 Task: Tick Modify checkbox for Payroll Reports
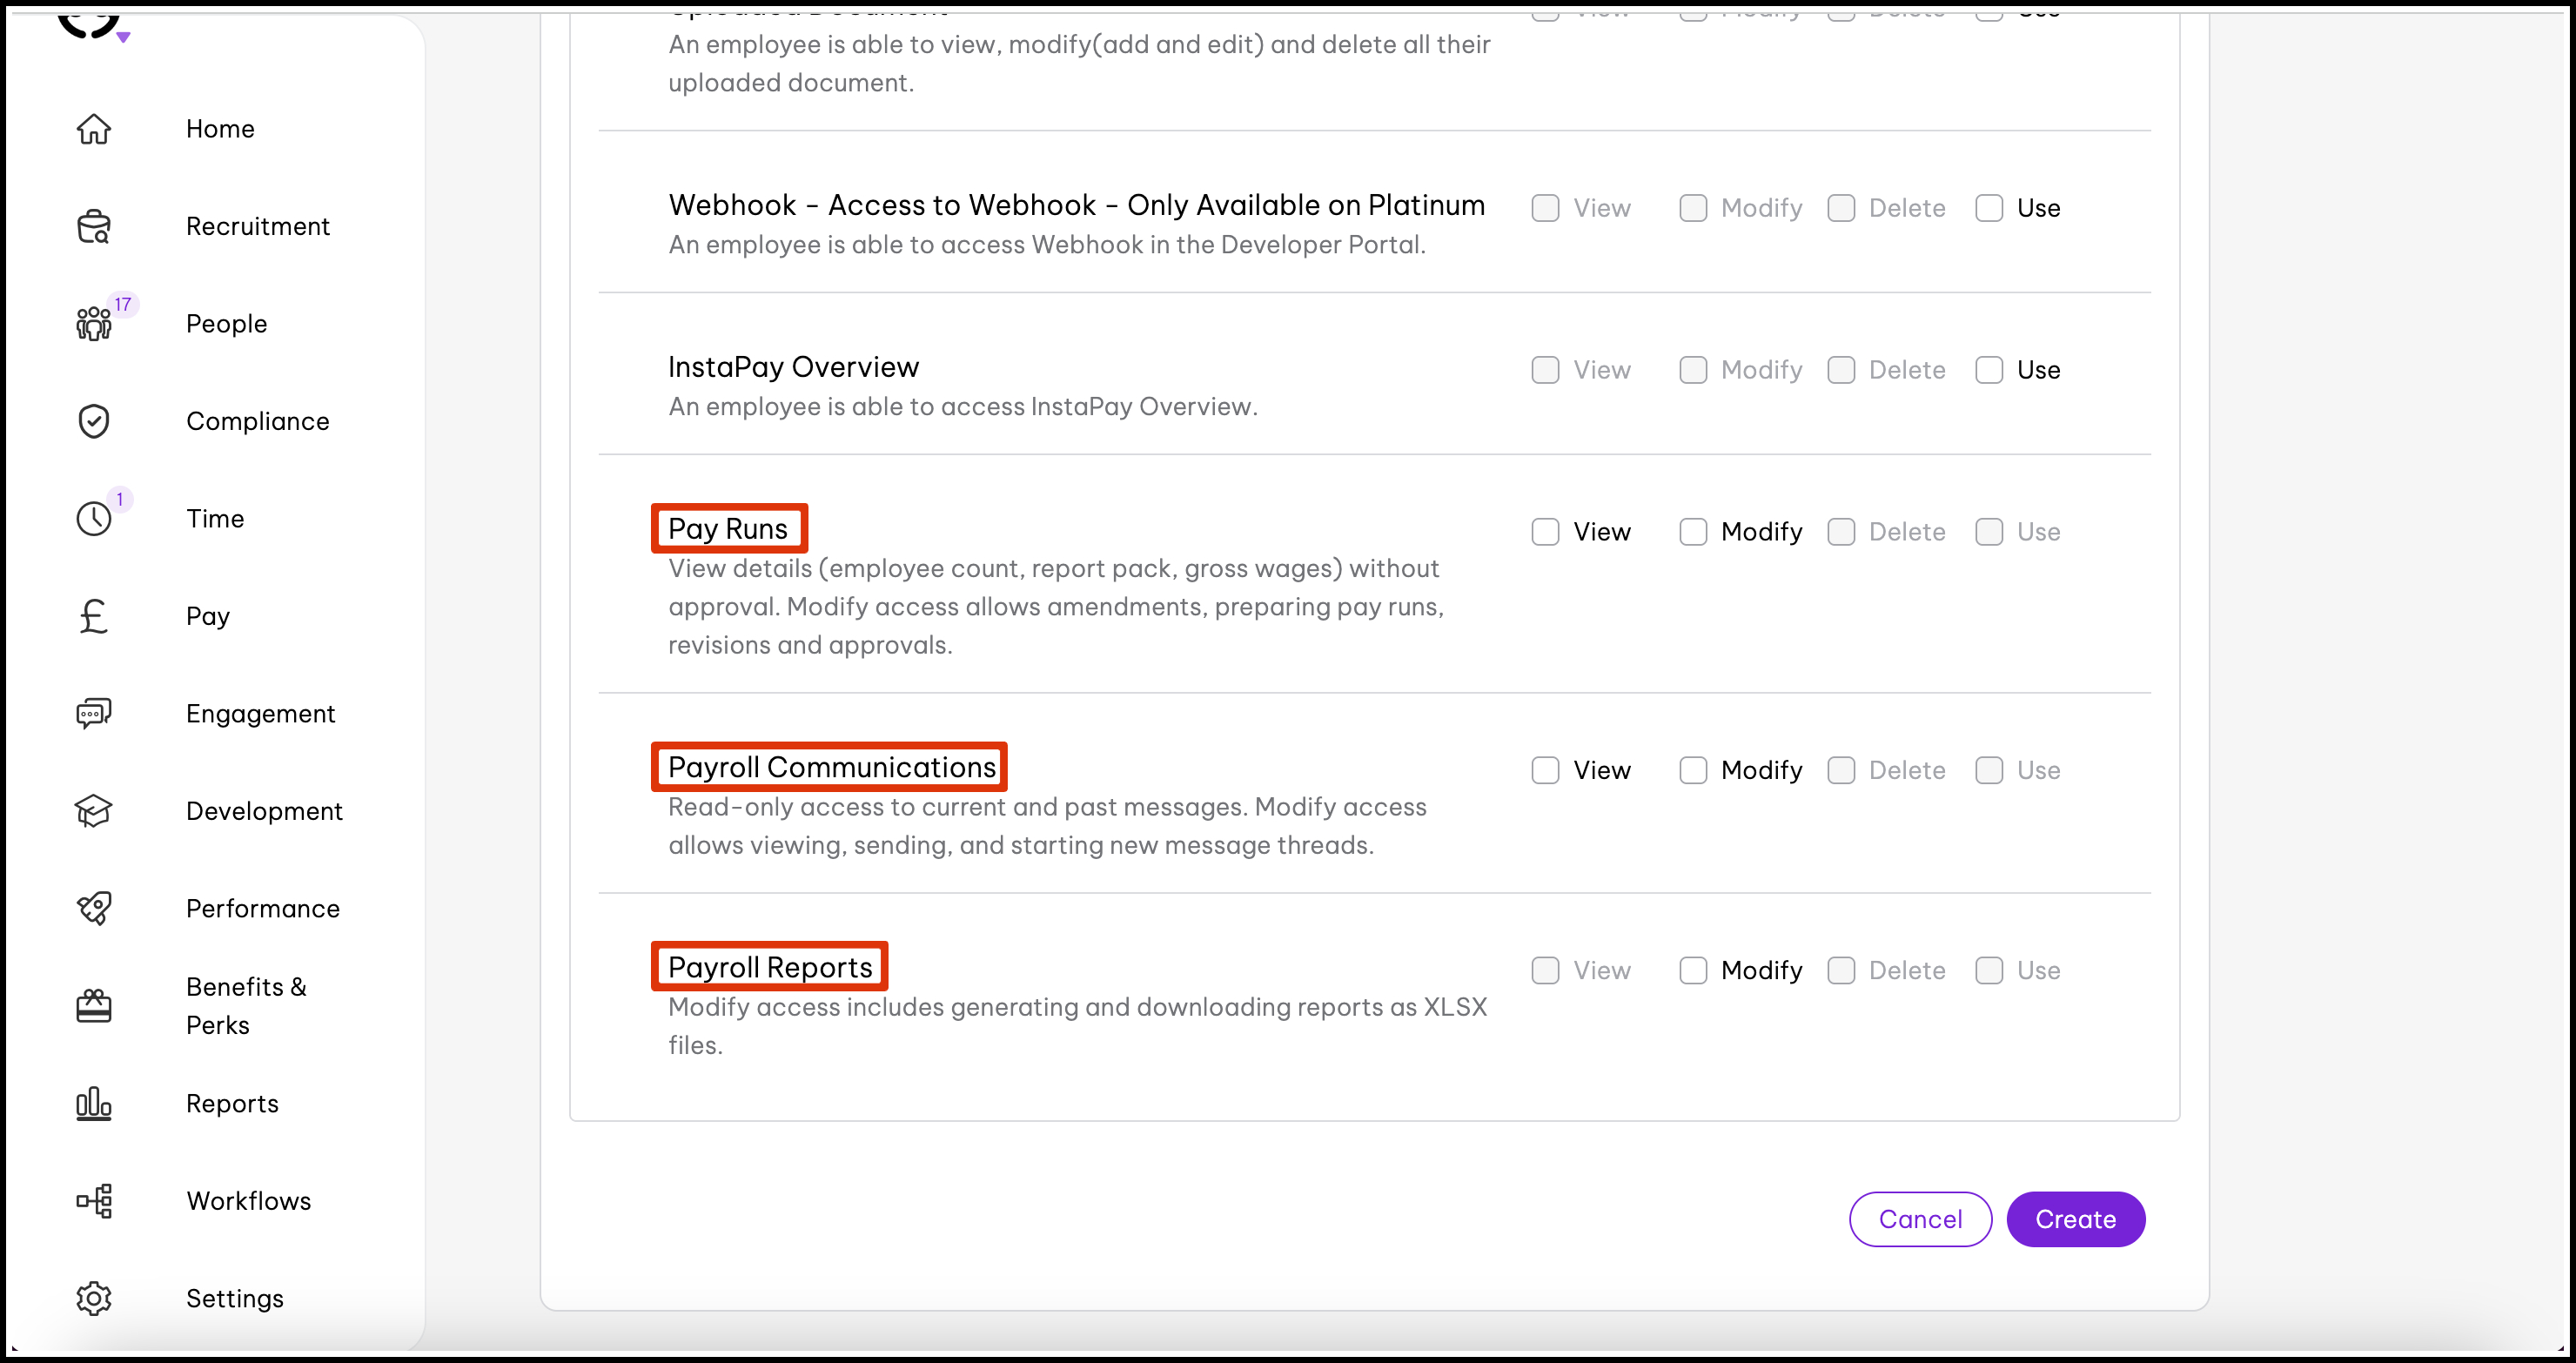click(1693, 970)
